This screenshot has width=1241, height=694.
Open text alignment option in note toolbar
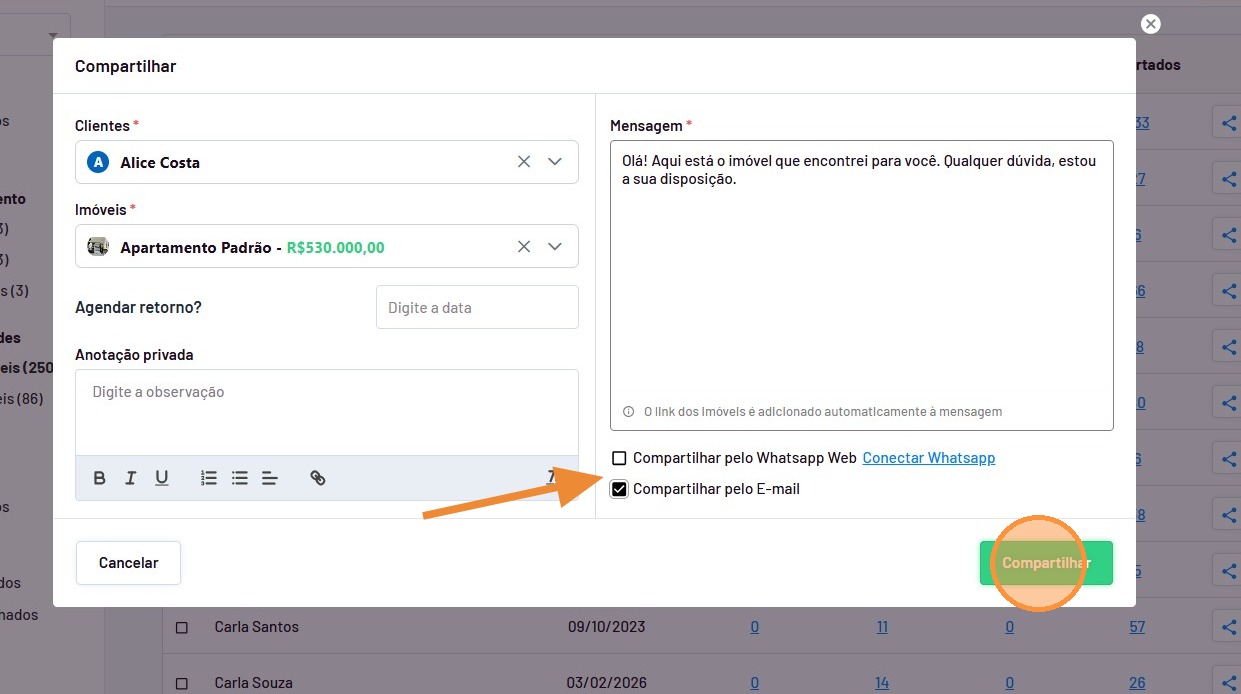(x=270, y=478)
